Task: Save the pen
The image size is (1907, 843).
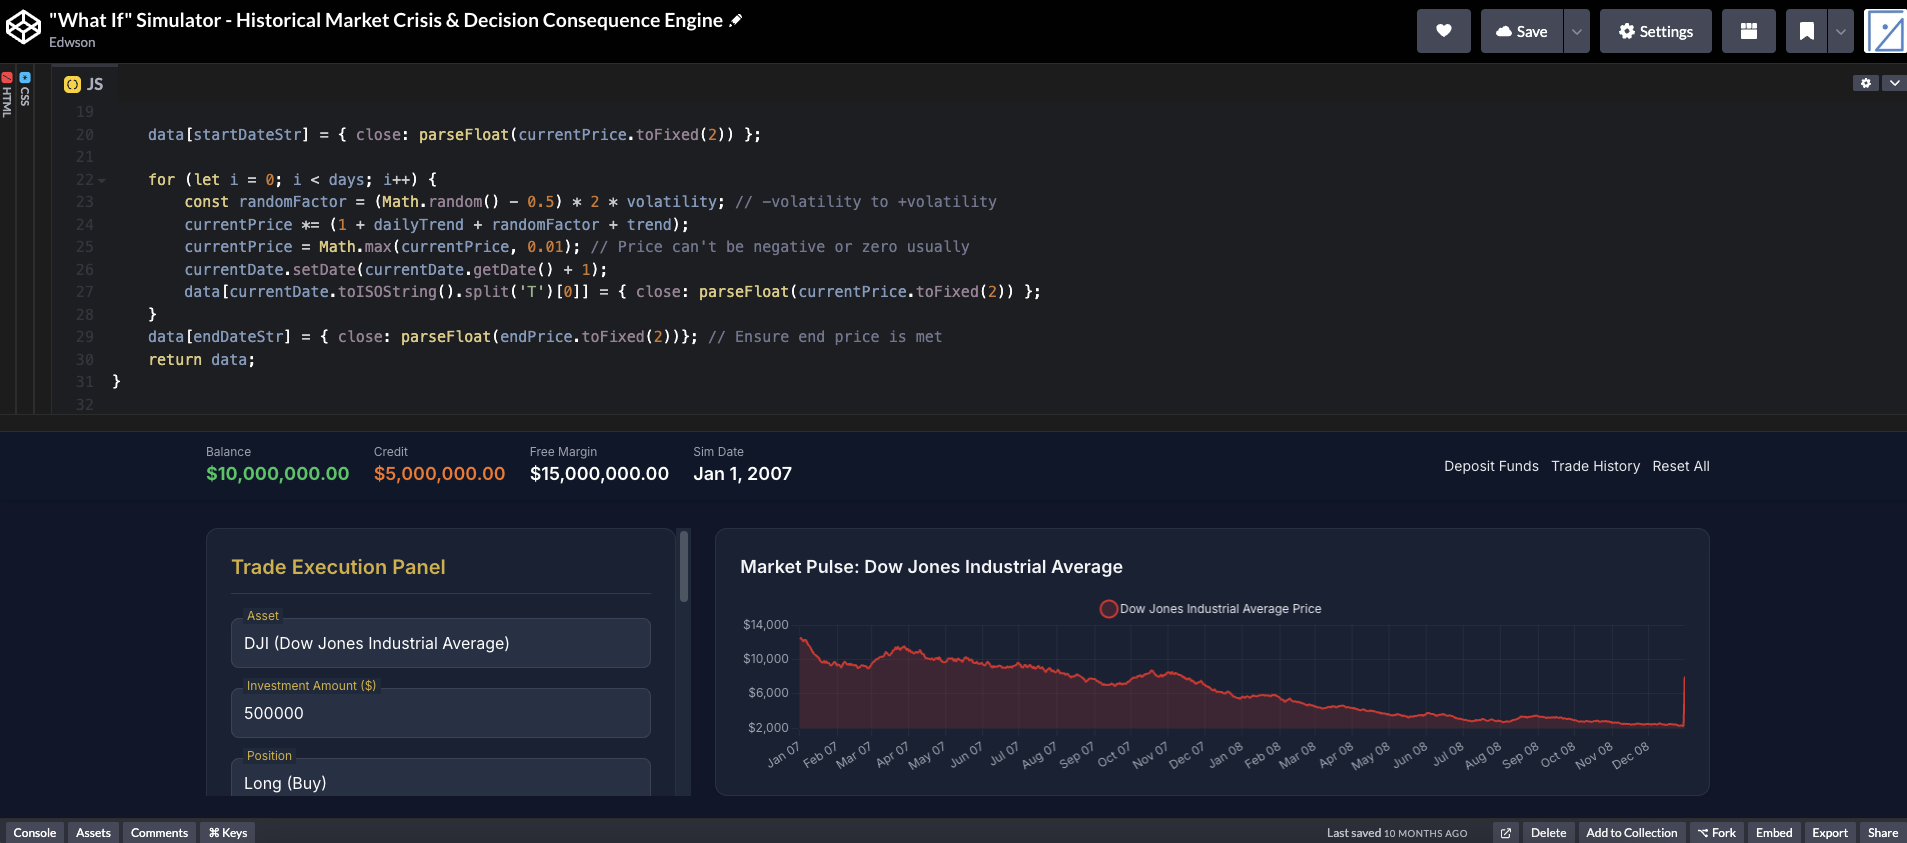Action: pos(1521,31)
